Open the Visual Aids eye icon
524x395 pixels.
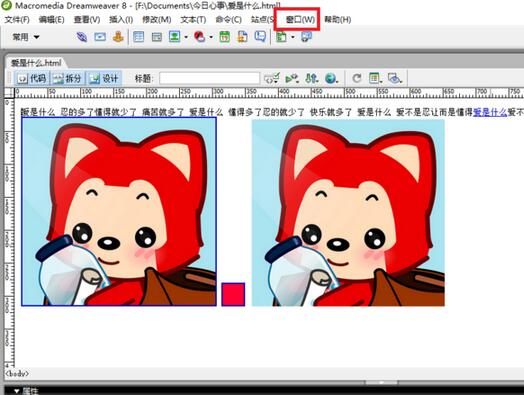[x=395, y=79]
